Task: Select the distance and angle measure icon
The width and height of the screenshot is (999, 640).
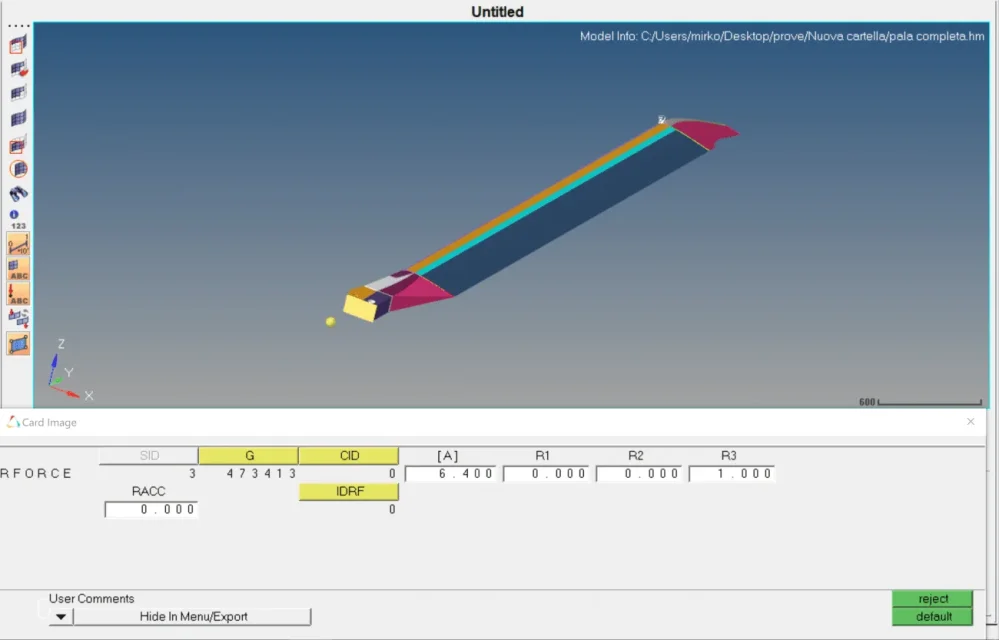Action: coord(18,244)
